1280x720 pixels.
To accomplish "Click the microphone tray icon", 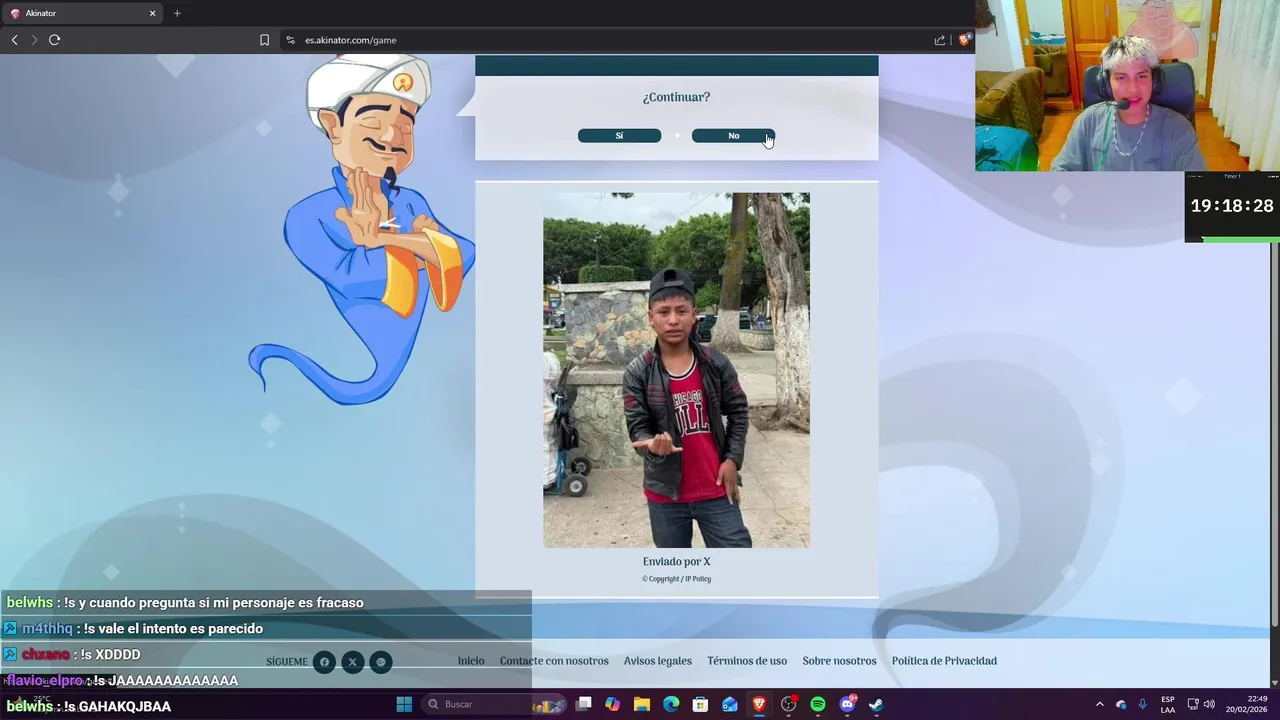I will coord(1142,704).
